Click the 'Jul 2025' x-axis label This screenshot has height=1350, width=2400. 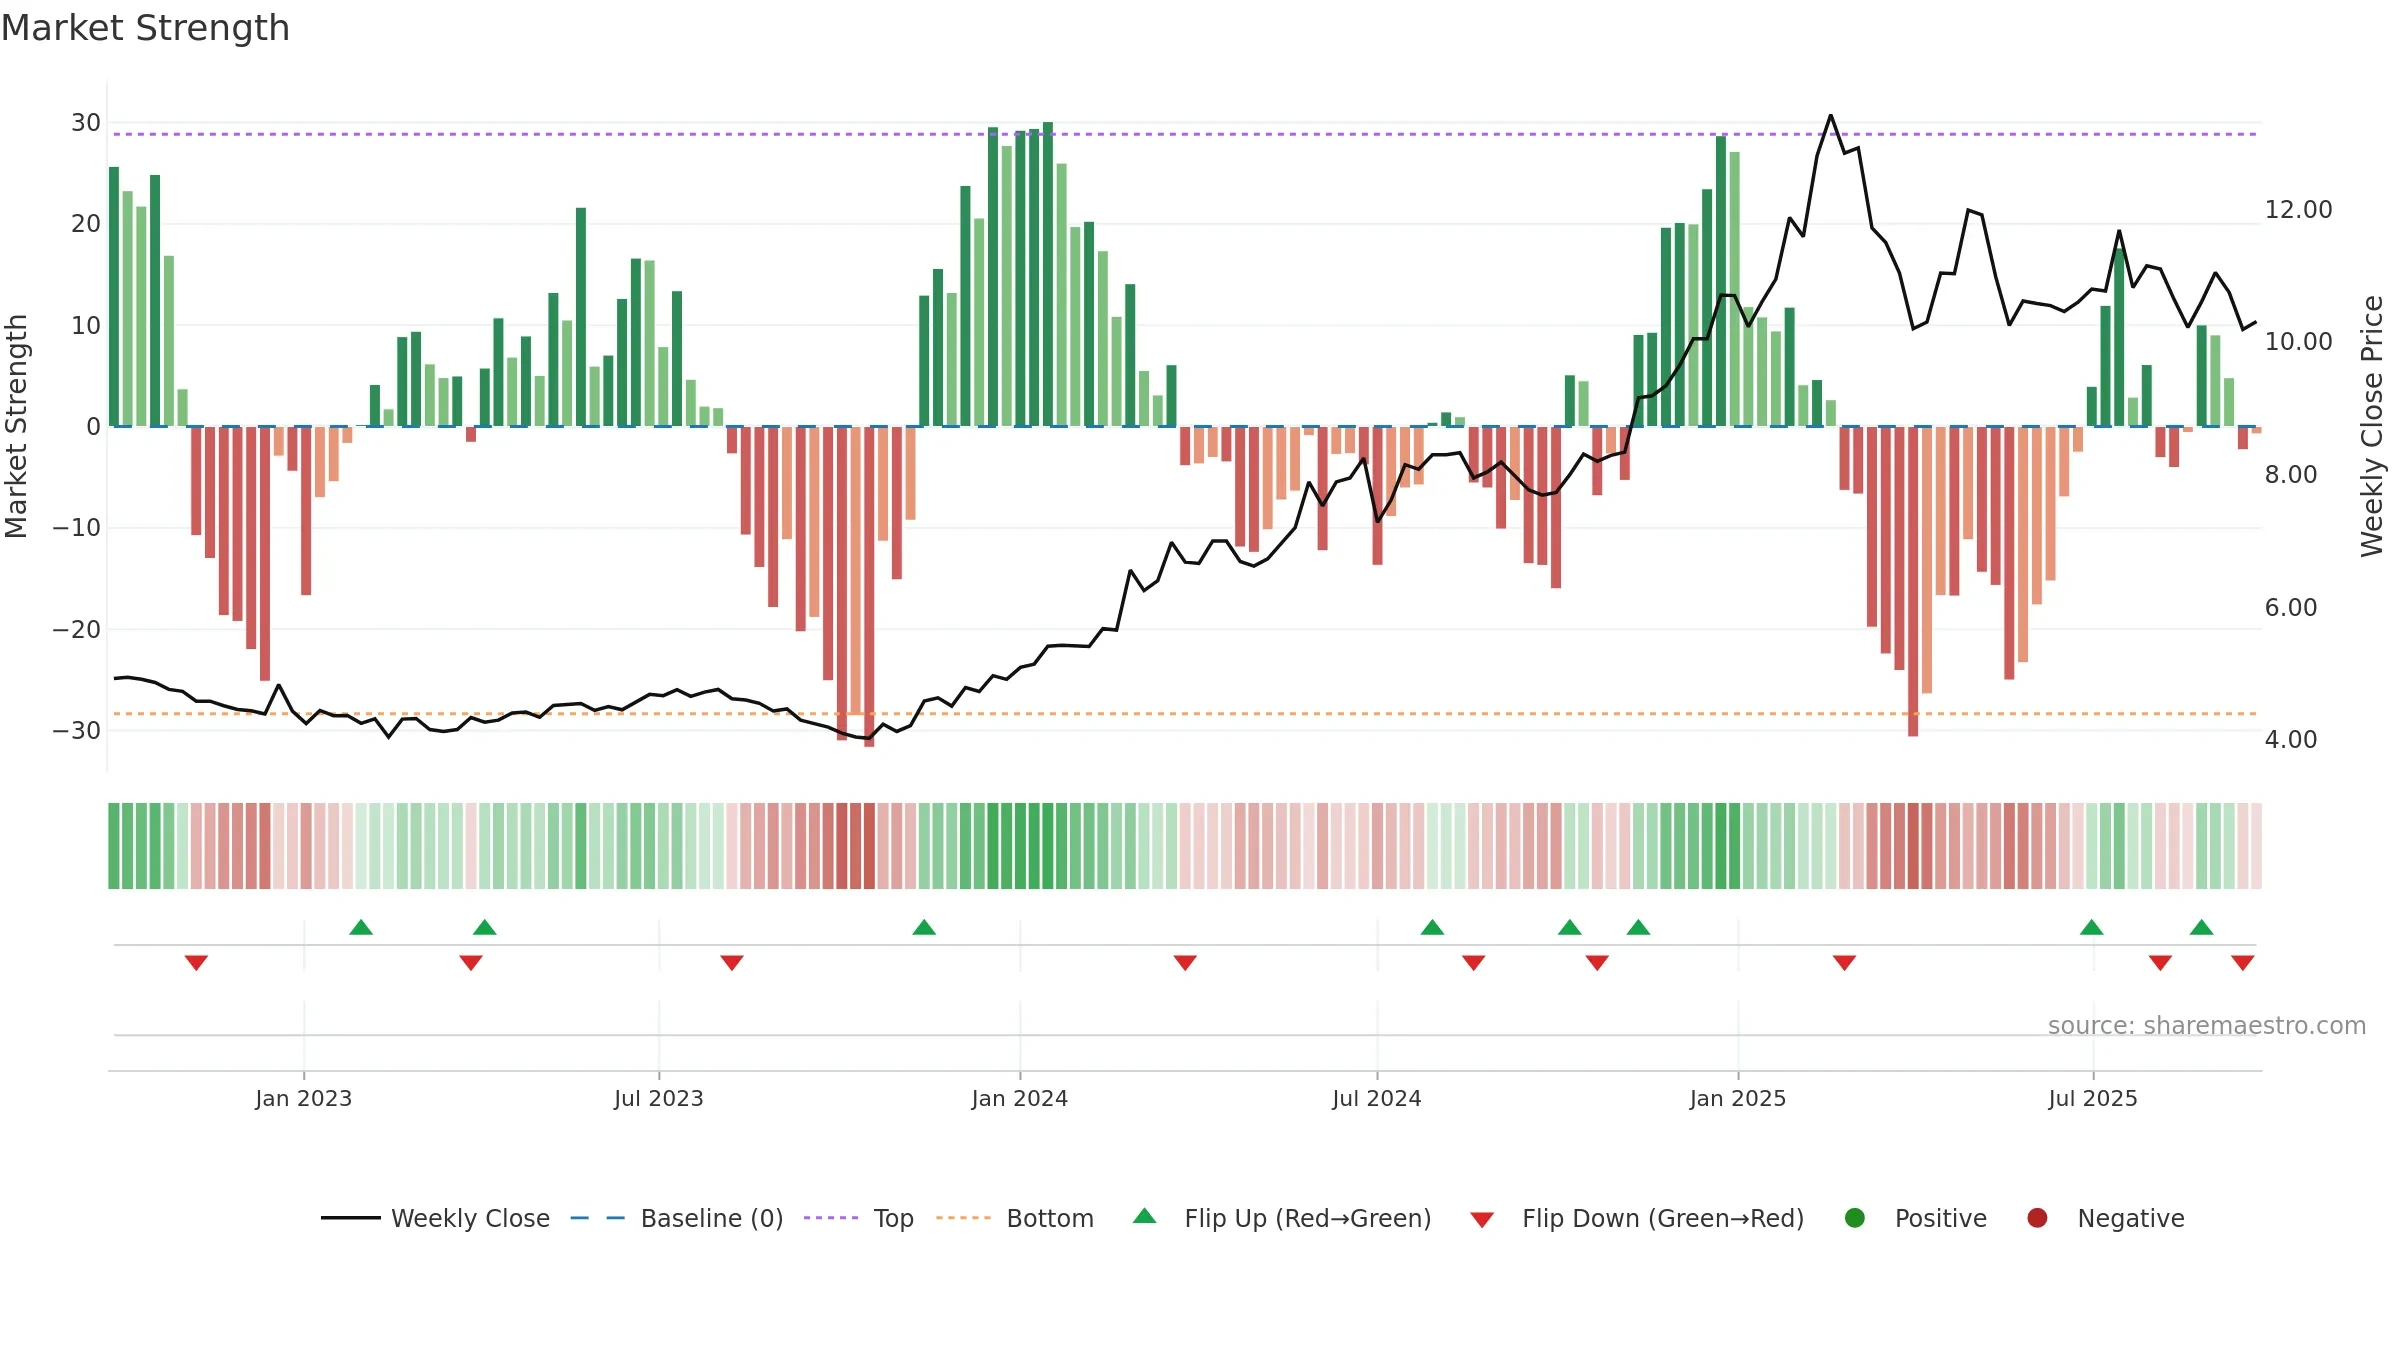coord(2093,1098)
